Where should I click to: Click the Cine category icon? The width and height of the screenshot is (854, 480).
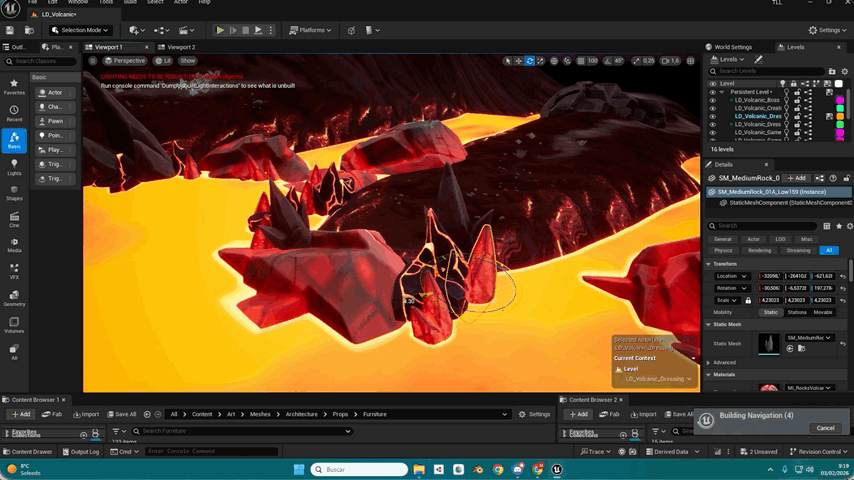(14, 219)
